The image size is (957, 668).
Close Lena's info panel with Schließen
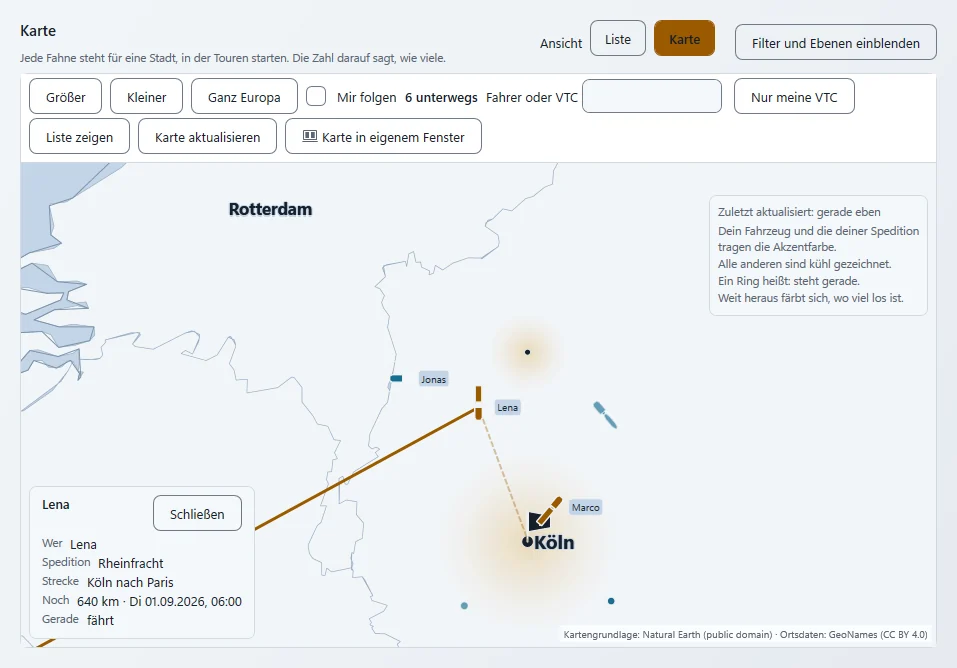tap(197, 514)
